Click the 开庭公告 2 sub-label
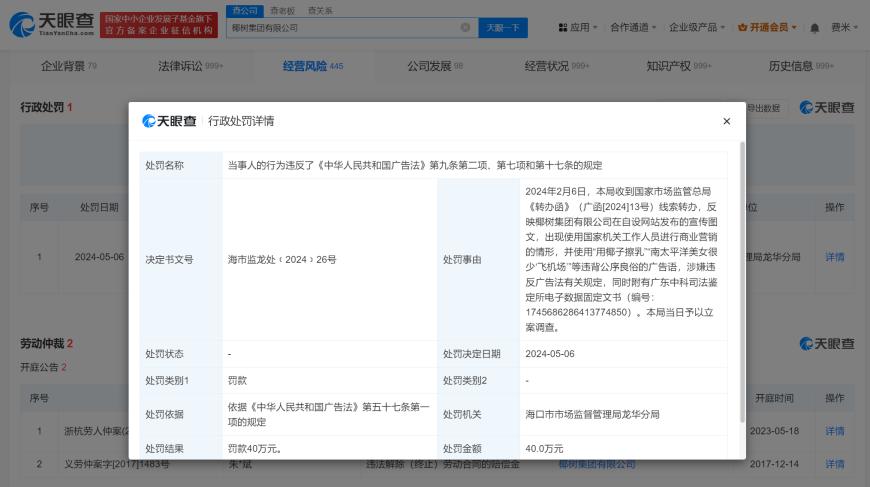 coord(43,367)
